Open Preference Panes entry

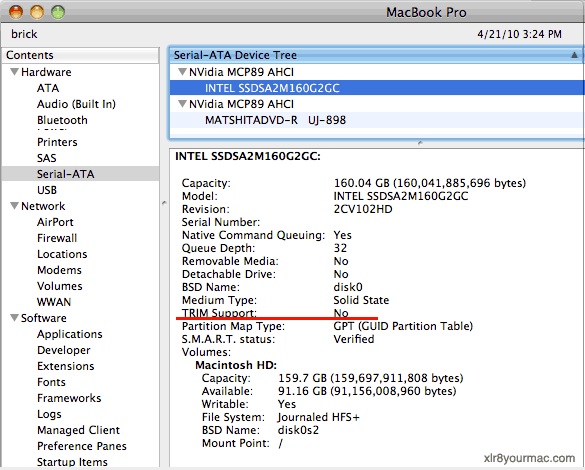pos(81,446)
